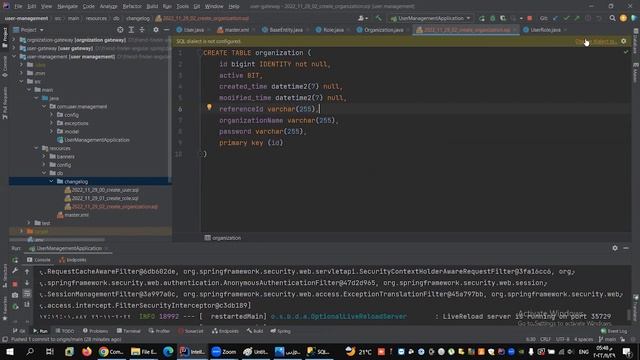
Task: Open the Profiler tool window button
Action: click(159, 331)
